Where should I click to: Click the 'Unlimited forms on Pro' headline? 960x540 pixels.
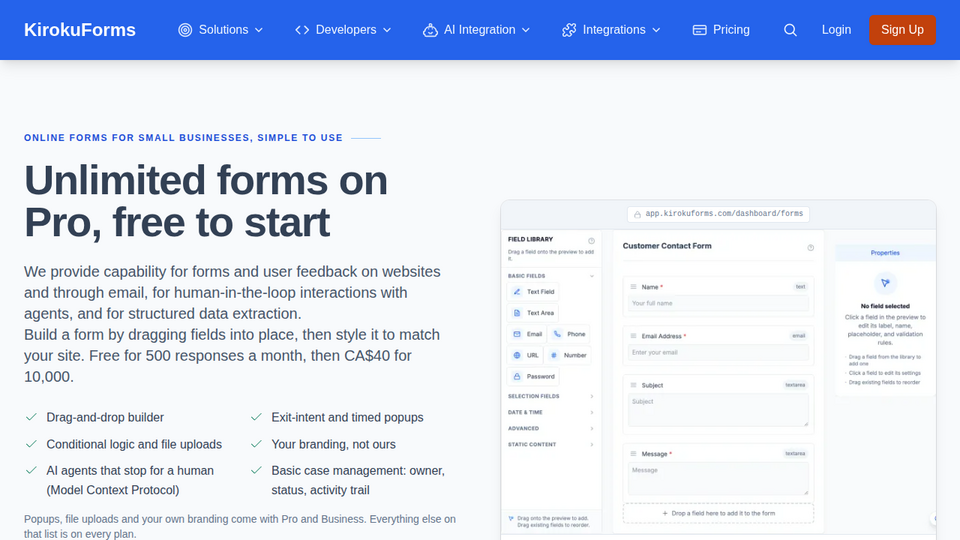[x=206, y=201]
